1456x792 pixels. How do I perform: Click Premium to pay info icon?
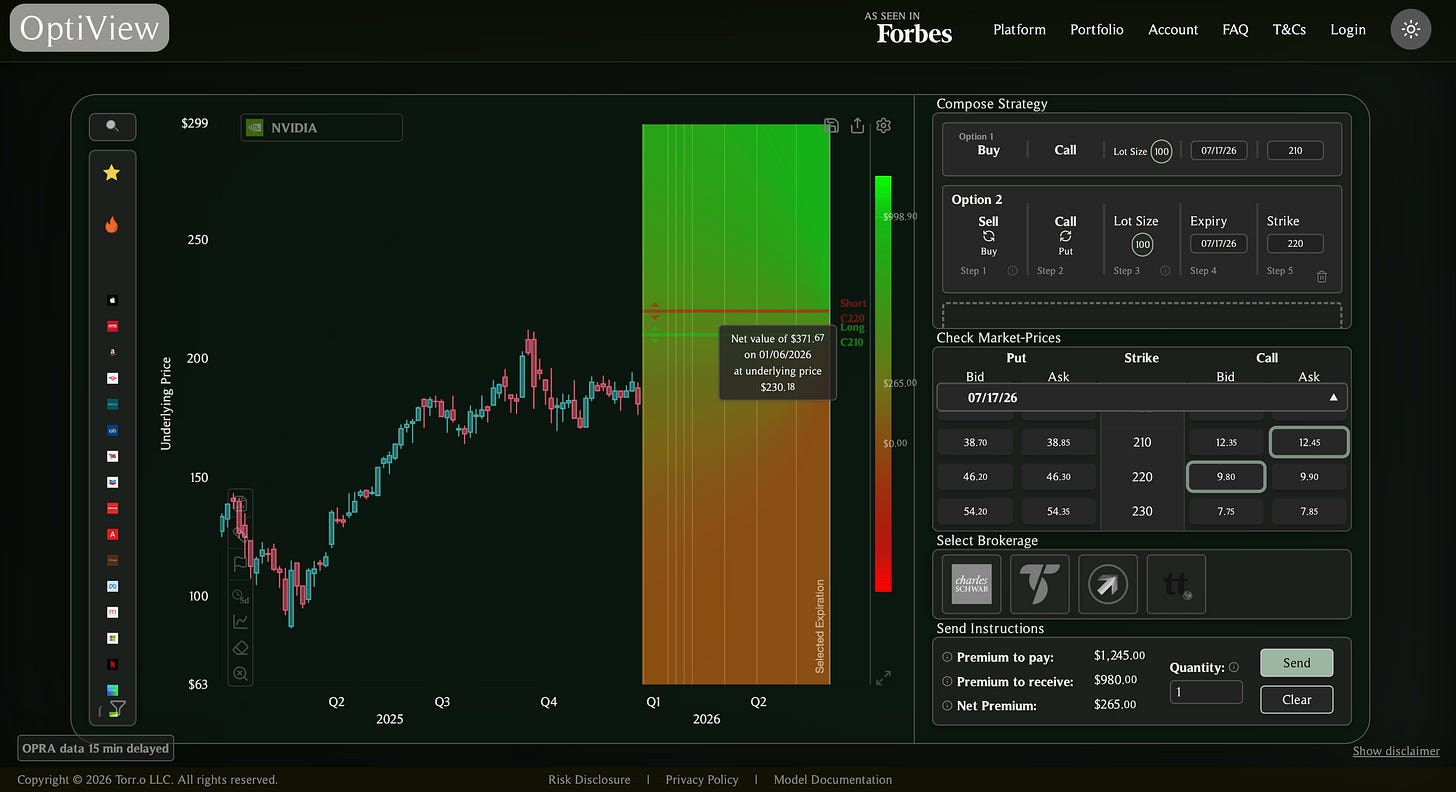[x=947, y=657]
